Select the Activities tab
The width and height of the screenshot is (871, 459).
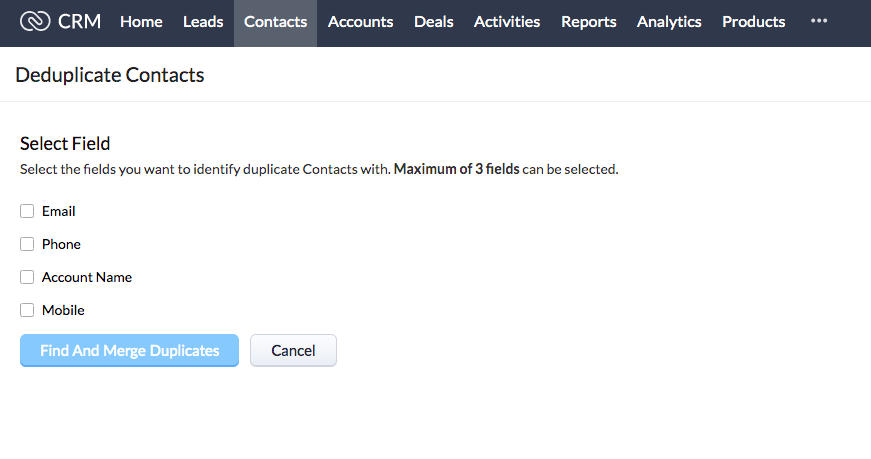(507, 22)
